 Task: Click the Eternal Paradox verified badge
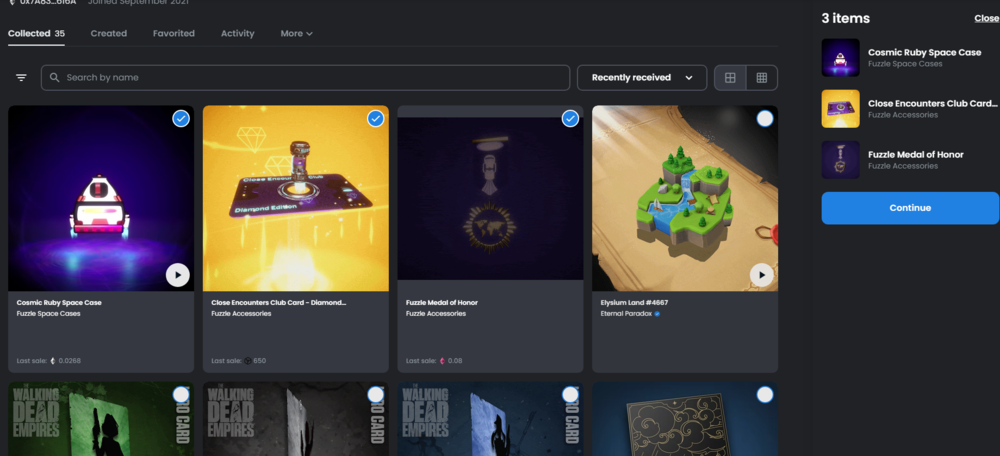[657, 314]
